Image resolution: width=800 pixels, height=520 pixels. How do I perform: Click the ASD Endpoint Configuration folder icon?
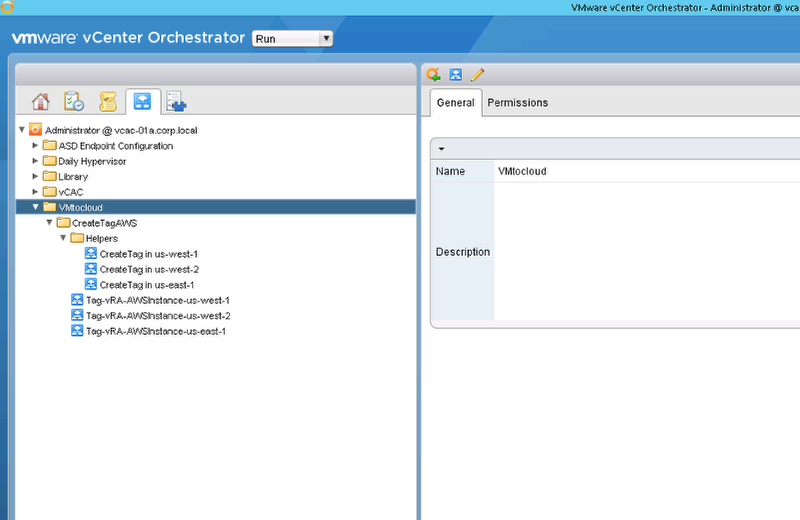coord(49,145)
